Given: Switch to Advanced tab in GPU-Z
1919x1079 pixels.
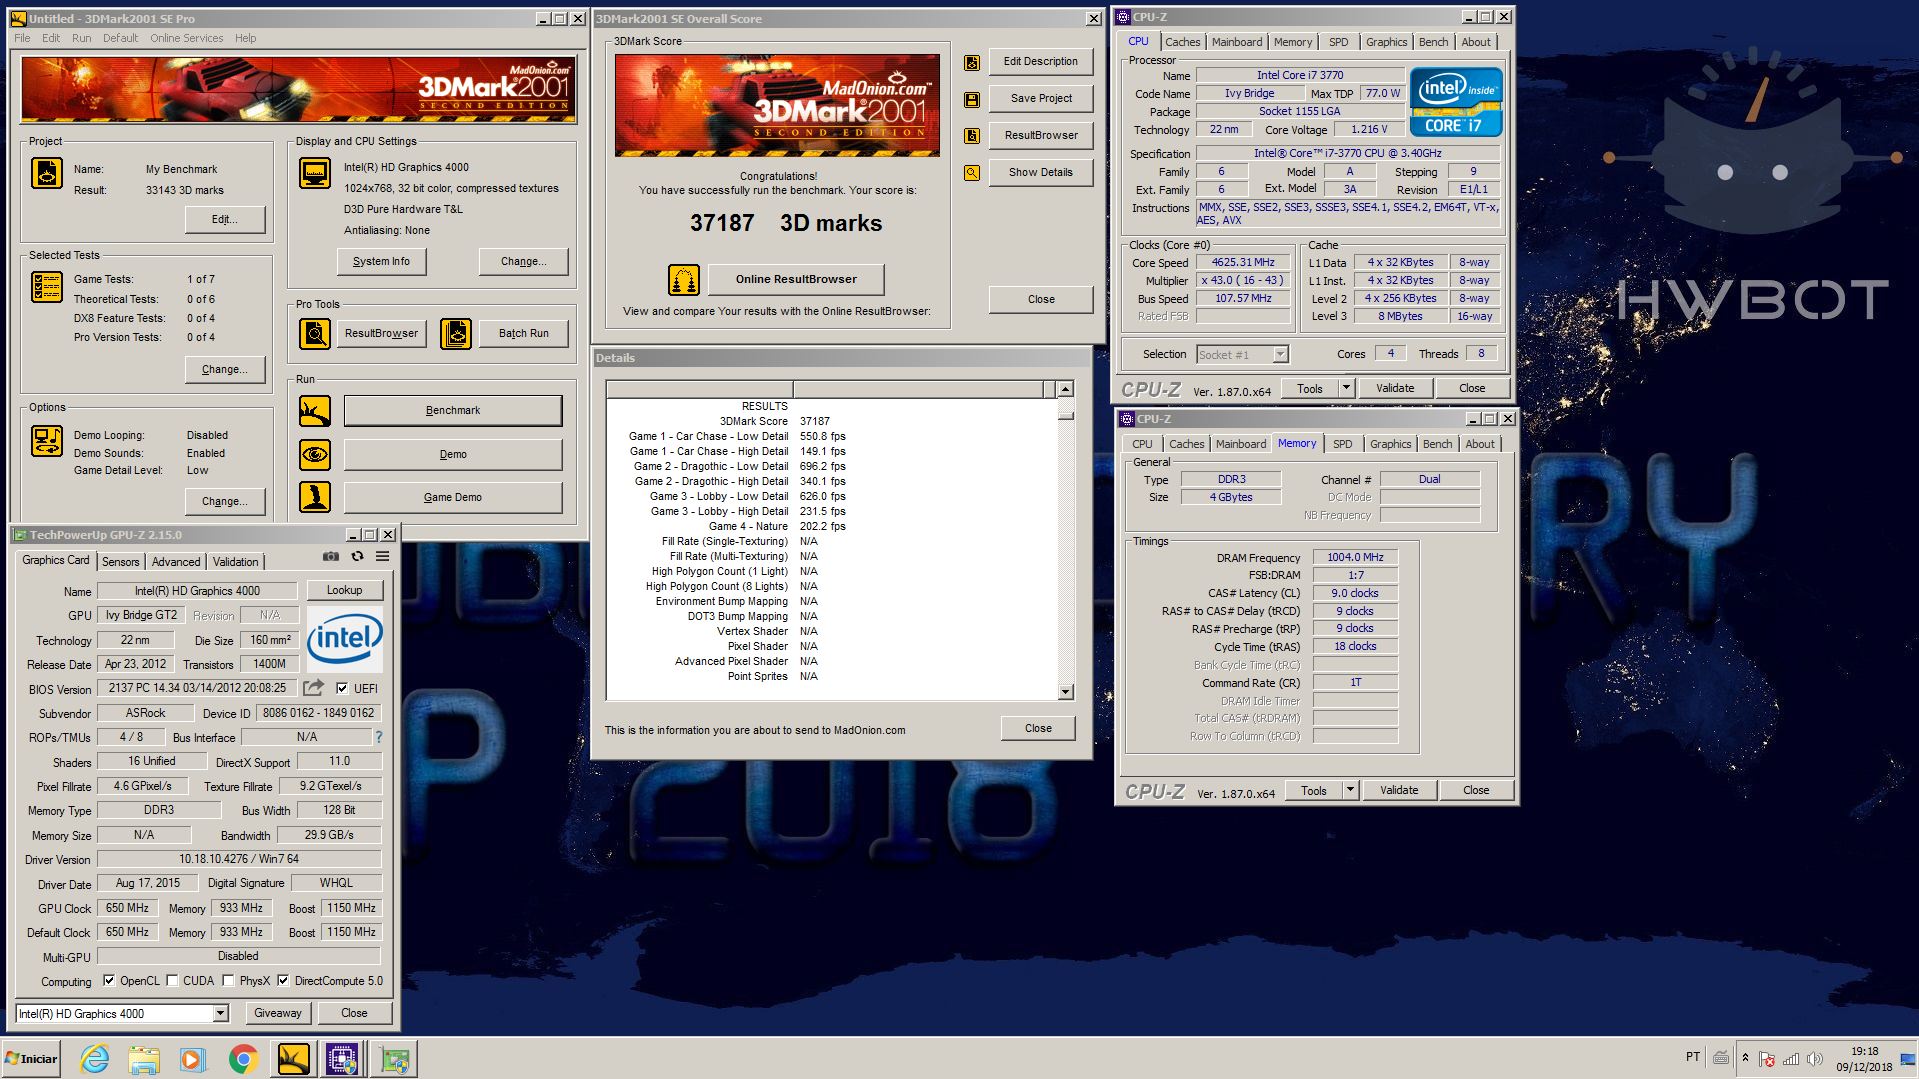Looking at the screenshot, I should 176,561.
